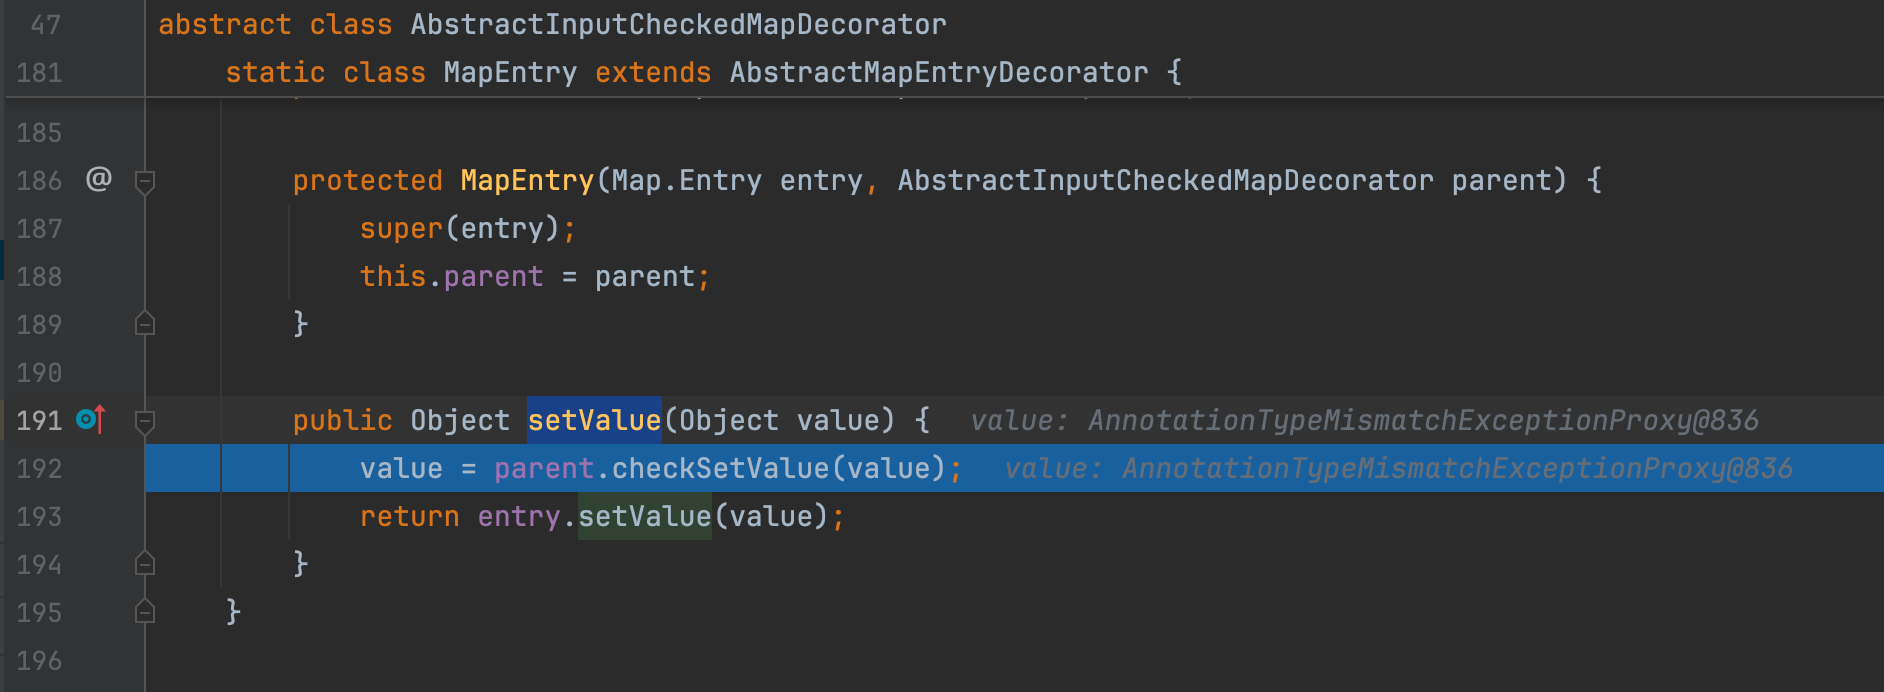Click the fold end marker on line 194
Screen dimensions: 1884x692
(x=145, y=564)
